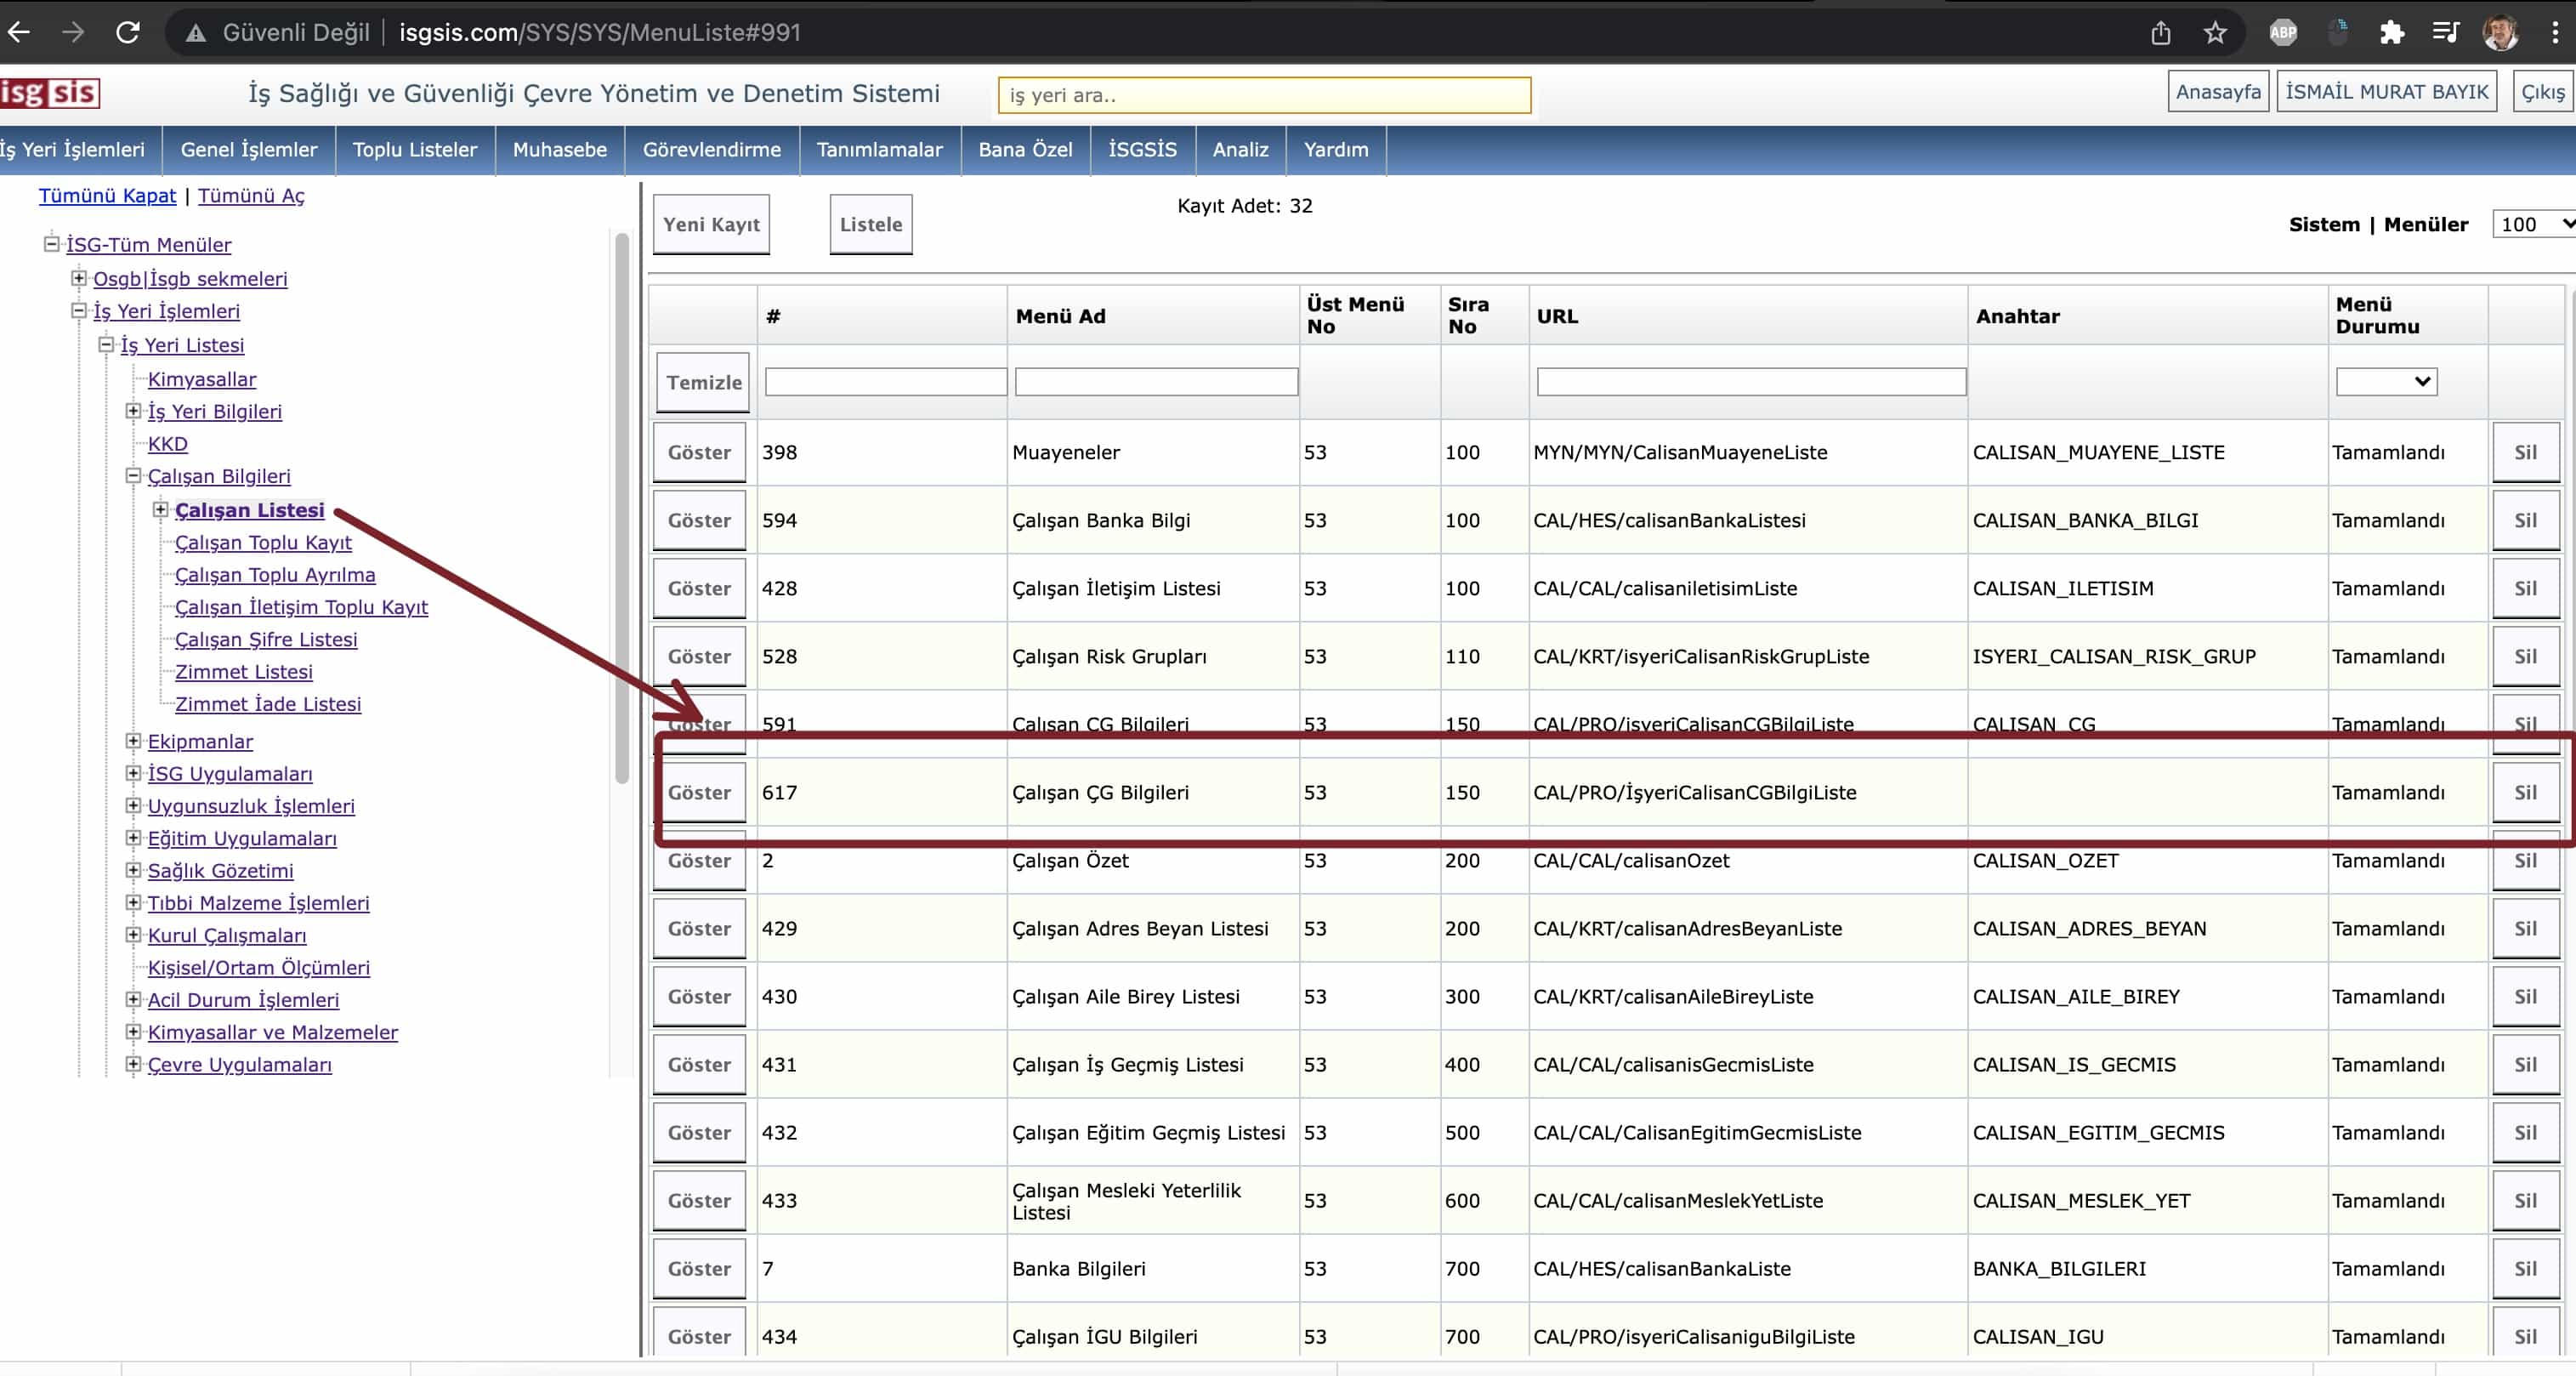Click the isgsis logo
Viewport: 2576px width, 1376px height.
(x=50, y=93)
